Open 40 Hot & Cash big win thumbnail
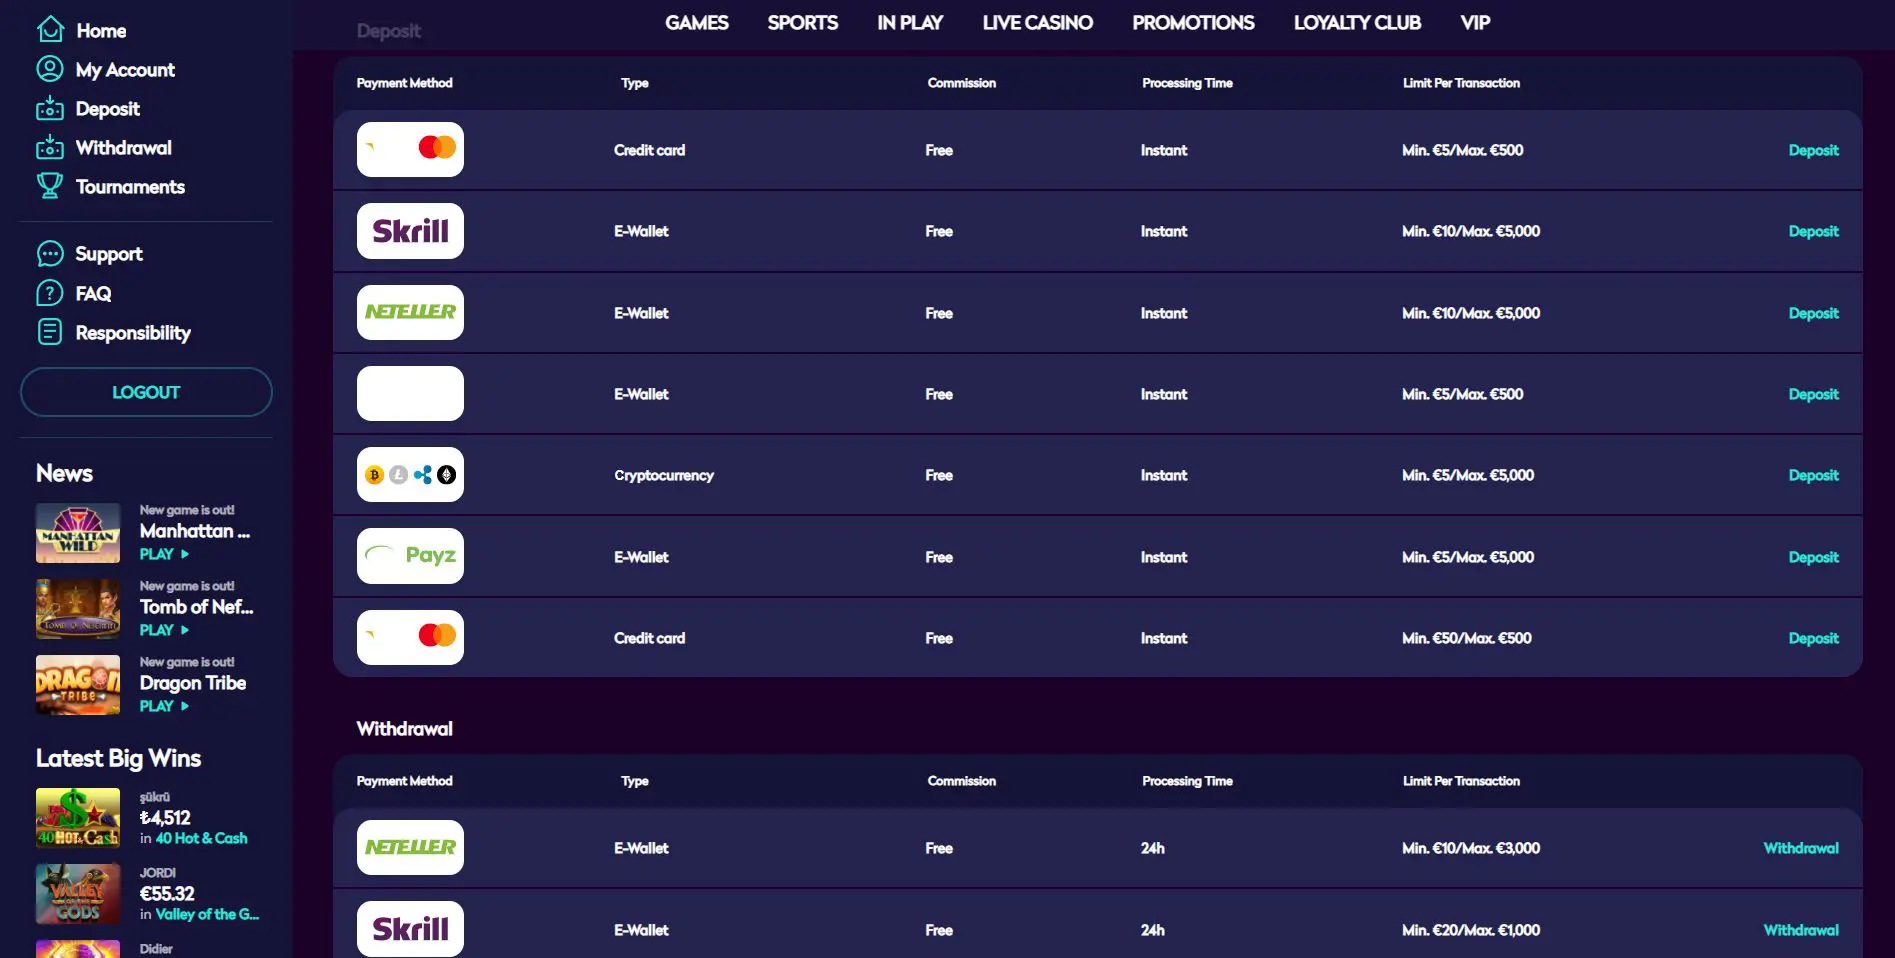This screenshot has height=958, width=1895. pyautogui.click(x=78, y=818)
